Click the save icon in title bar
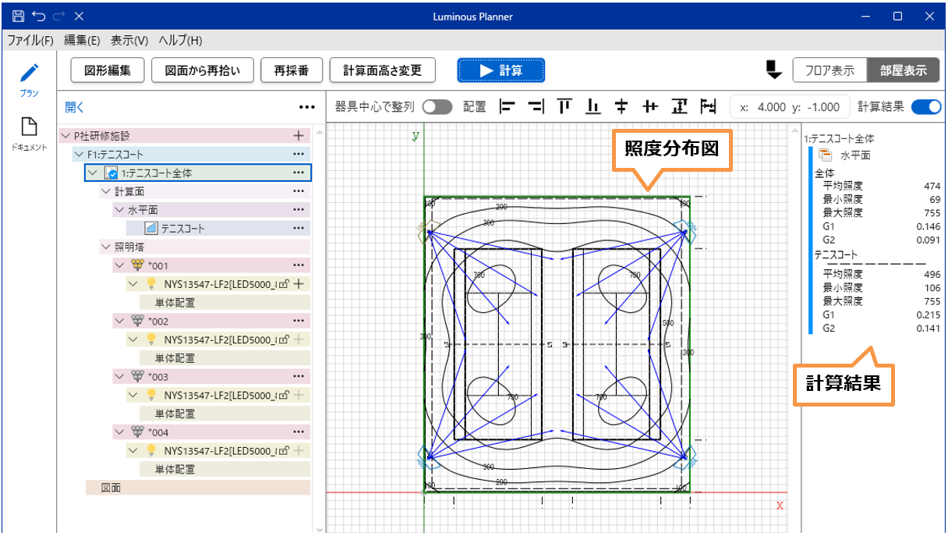 (17, 16)
